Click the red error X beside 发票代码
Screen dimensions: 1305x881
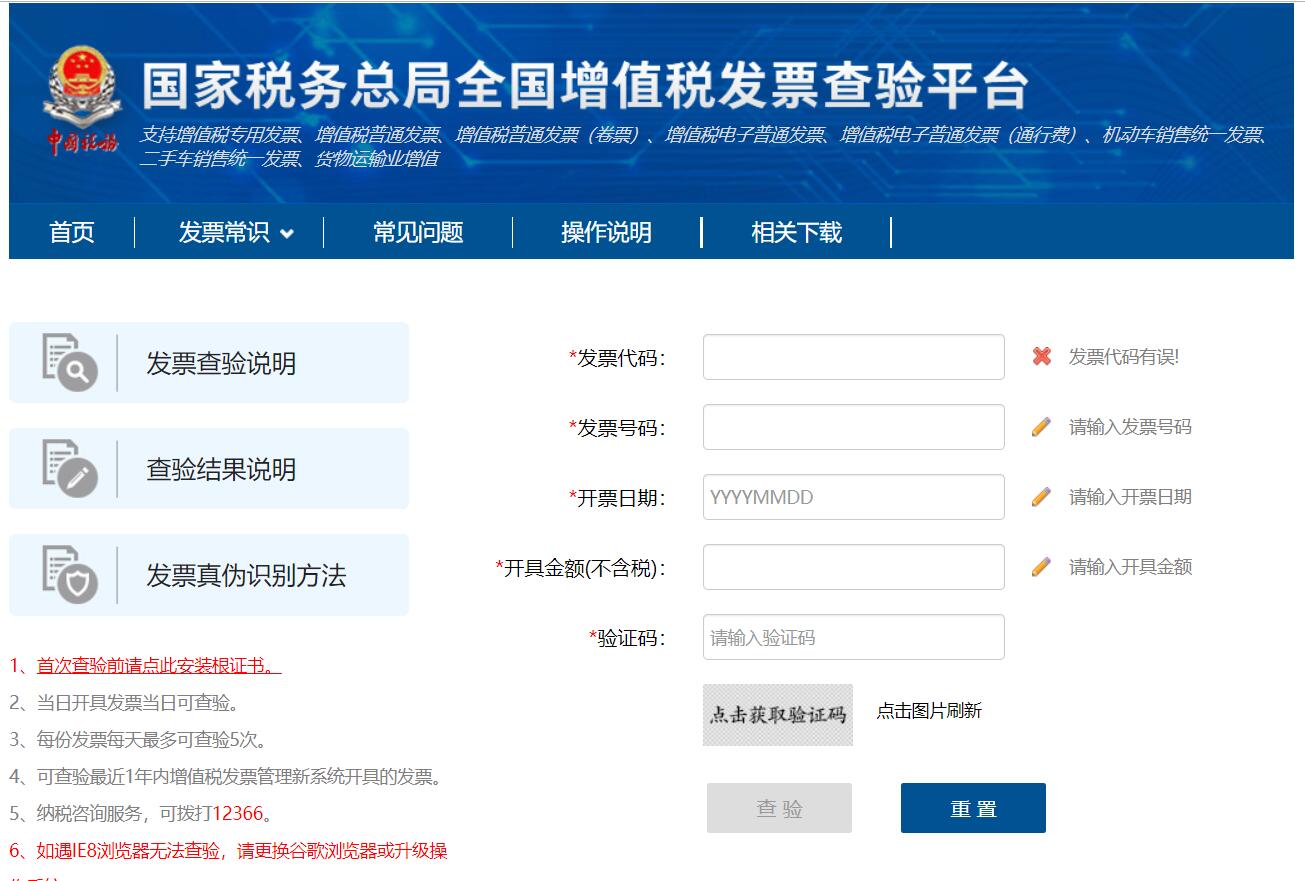tap(1043, 355)
